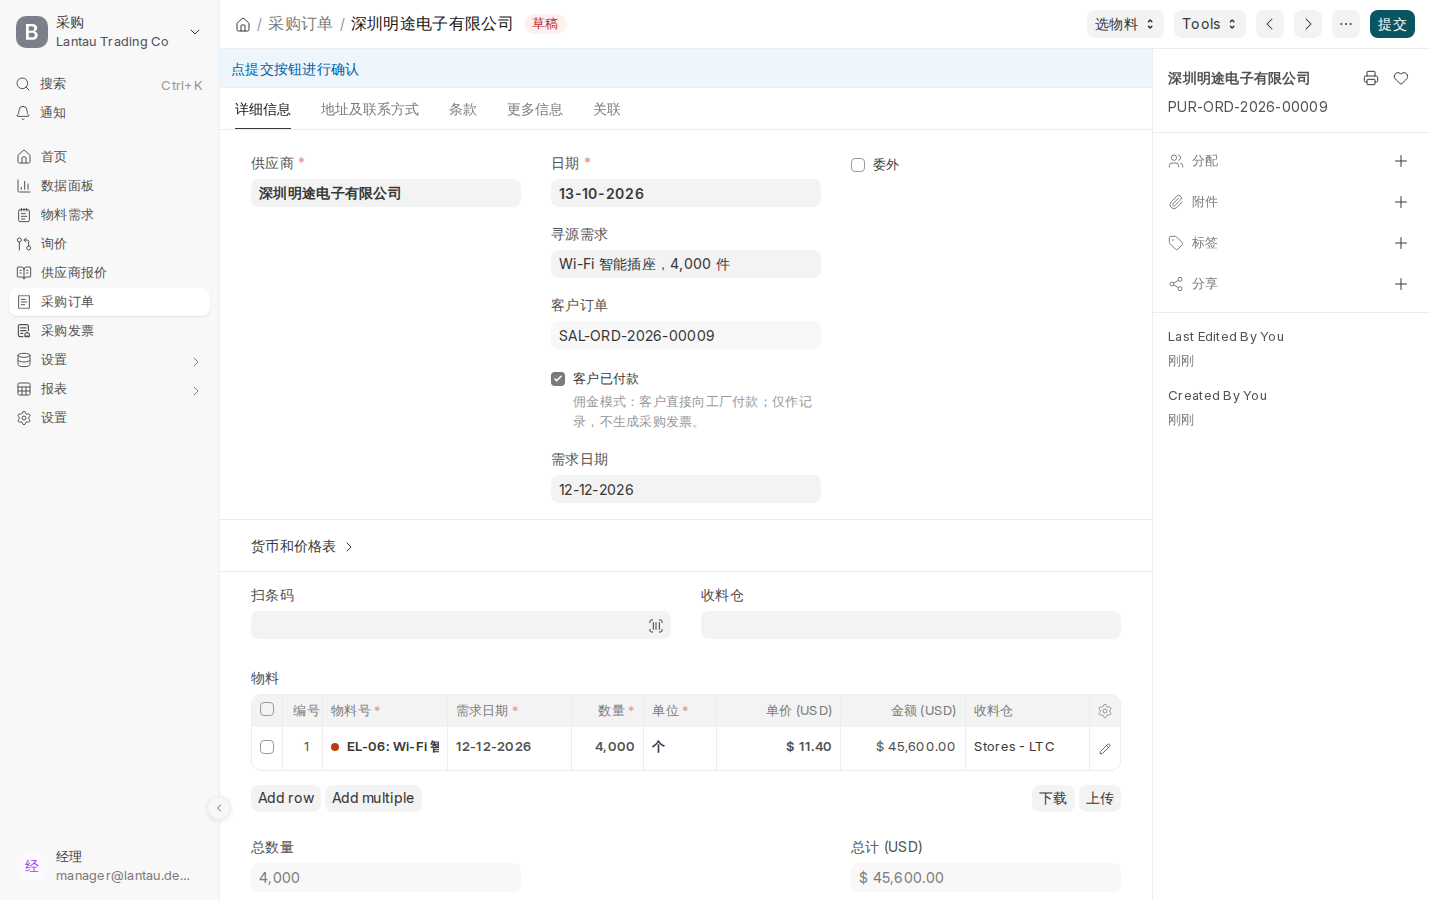Open 供应商报价 in the sidebar

(x=109, y=273)
